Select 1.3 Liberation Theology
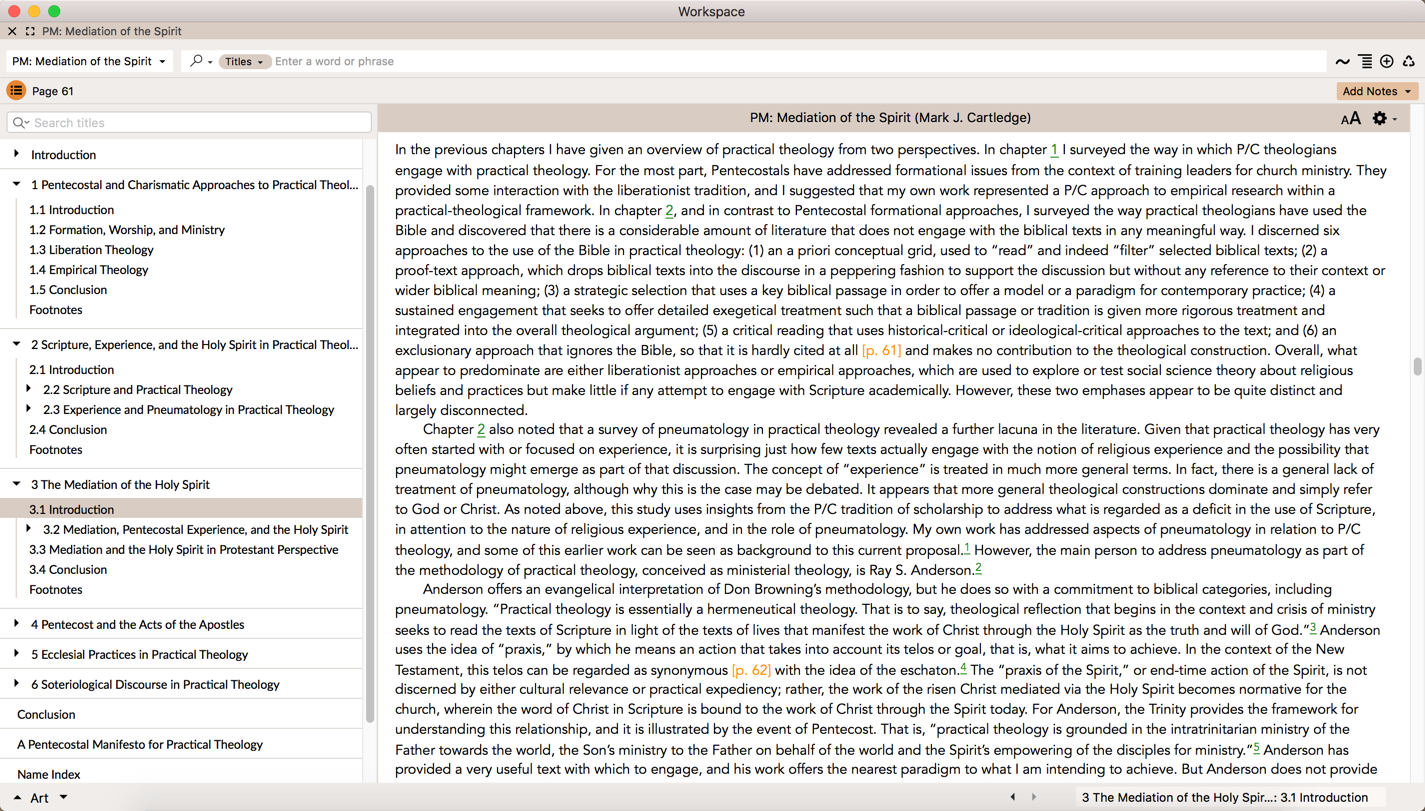 91,250
